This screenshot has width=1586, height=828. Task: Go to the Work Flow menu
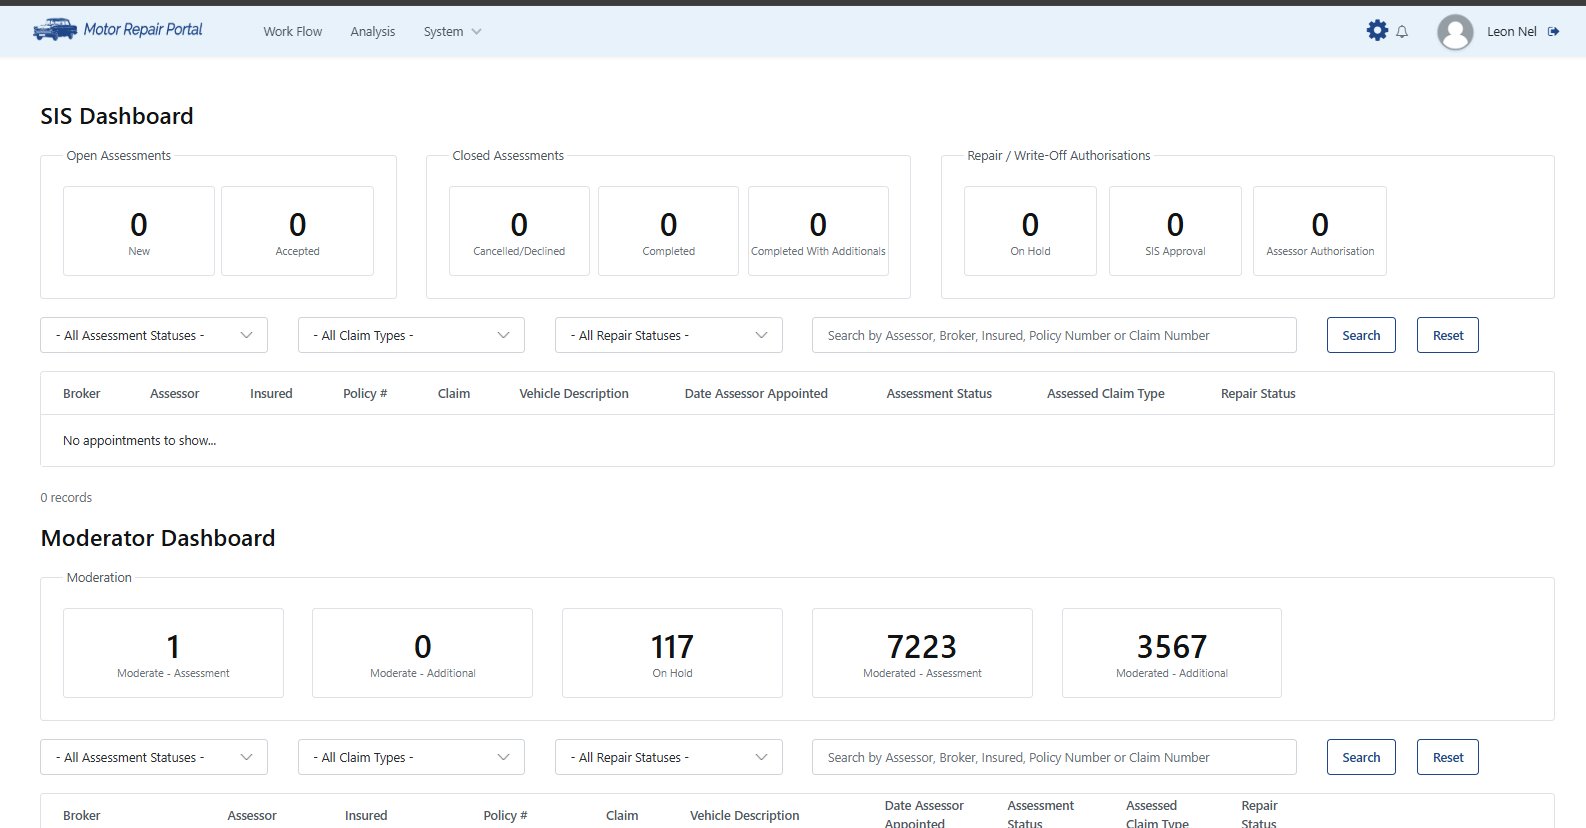pyautogui.click(x=293, y=32)
